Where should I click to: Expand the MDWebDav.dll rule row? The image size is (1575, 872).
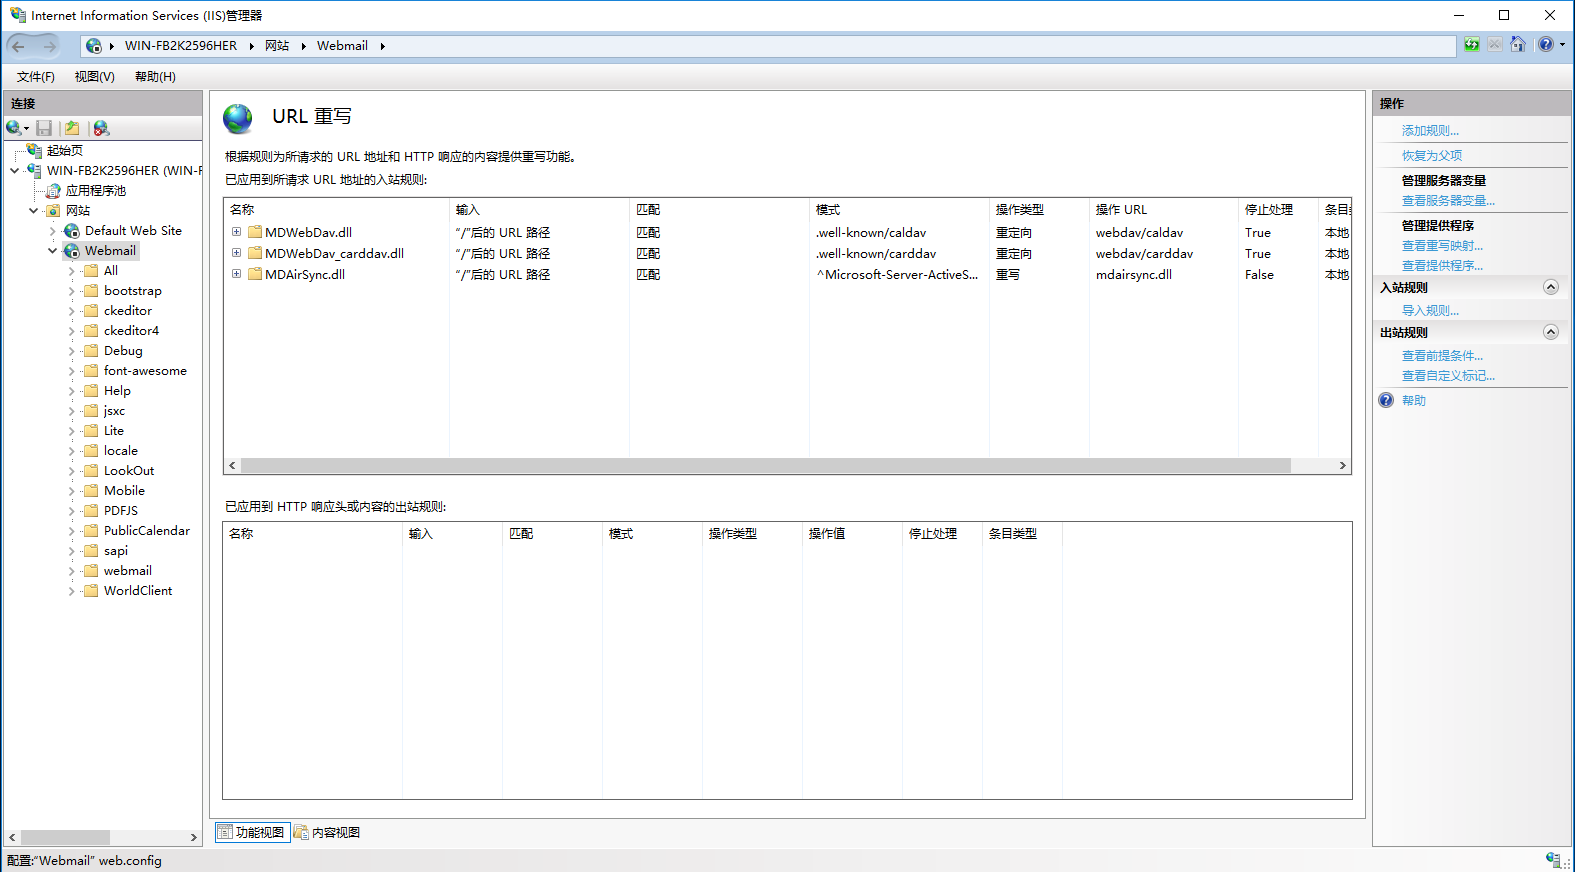coord(237,232)
